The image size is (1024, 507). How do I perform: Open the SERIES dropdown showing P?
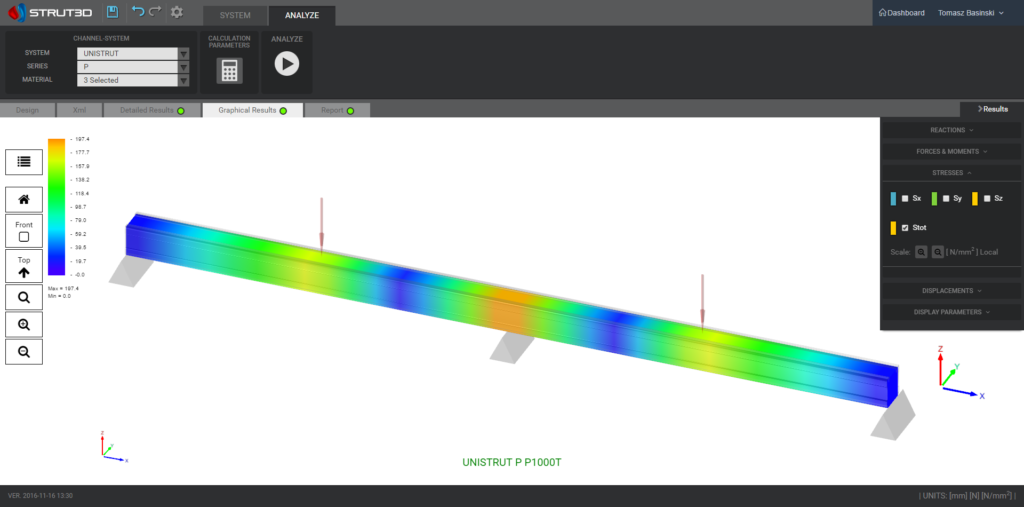click(x=133, y=67)
